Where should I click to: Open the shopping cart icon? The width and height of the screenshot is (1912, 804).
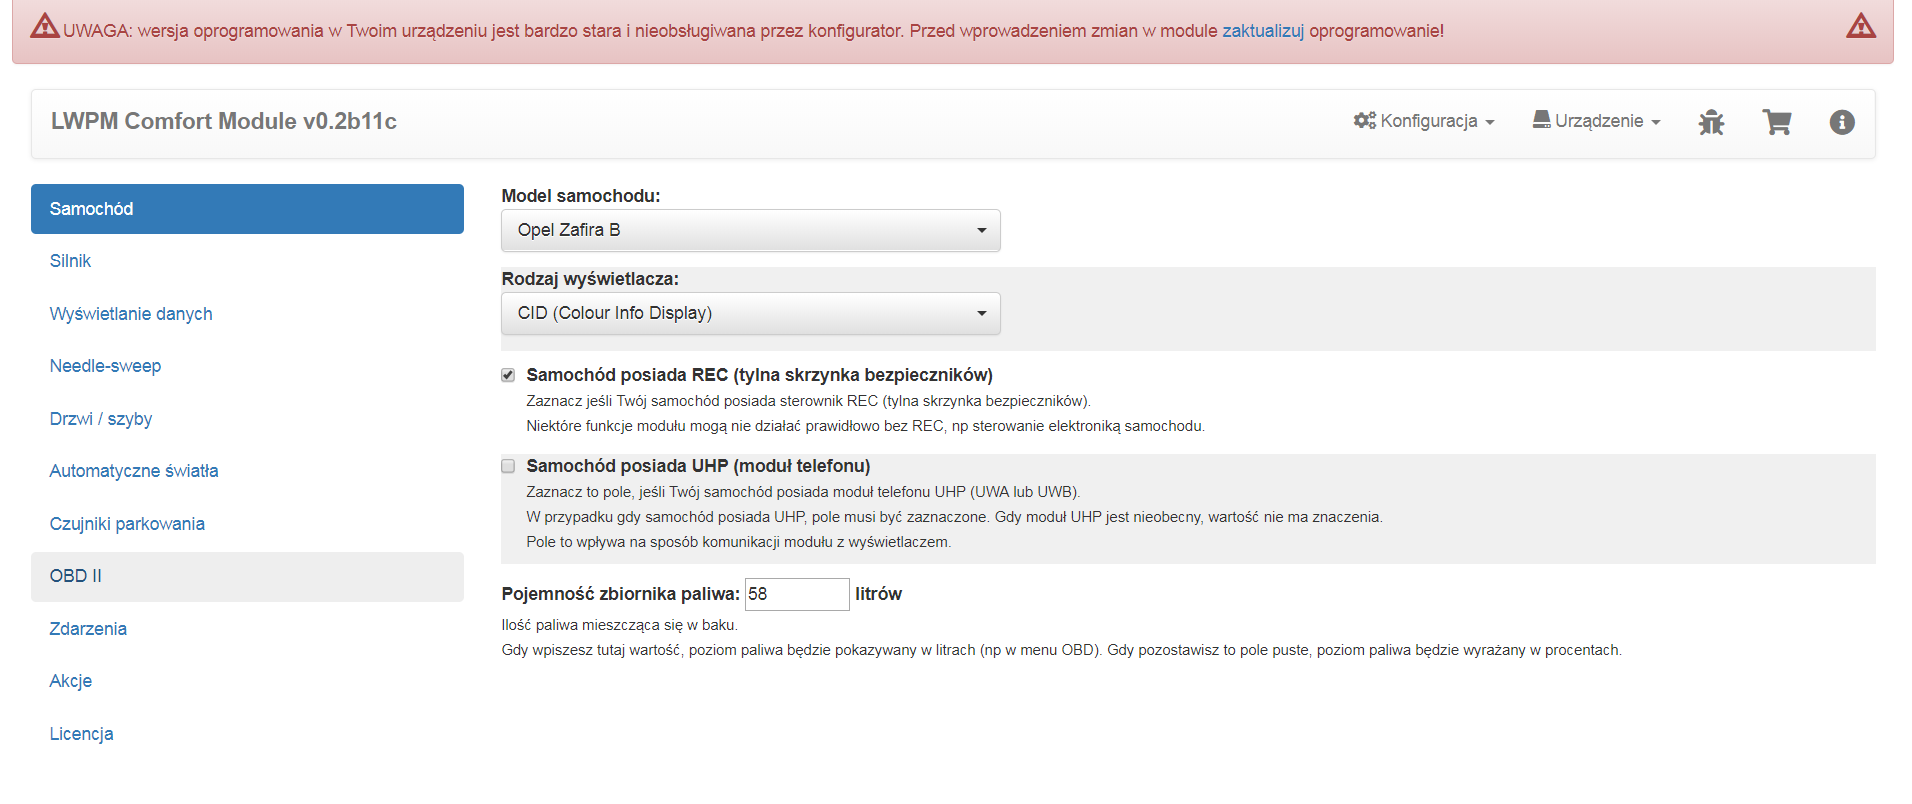pos(1776,122)
